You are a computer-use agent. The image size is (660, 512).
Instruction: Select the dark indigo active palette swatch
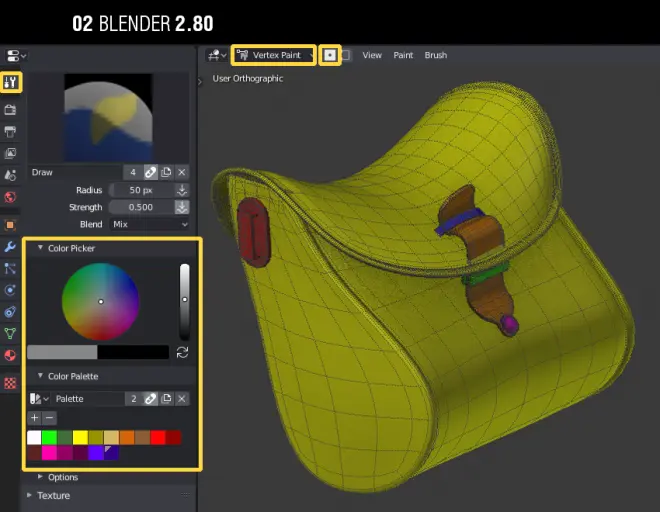[x=112, y=453]
